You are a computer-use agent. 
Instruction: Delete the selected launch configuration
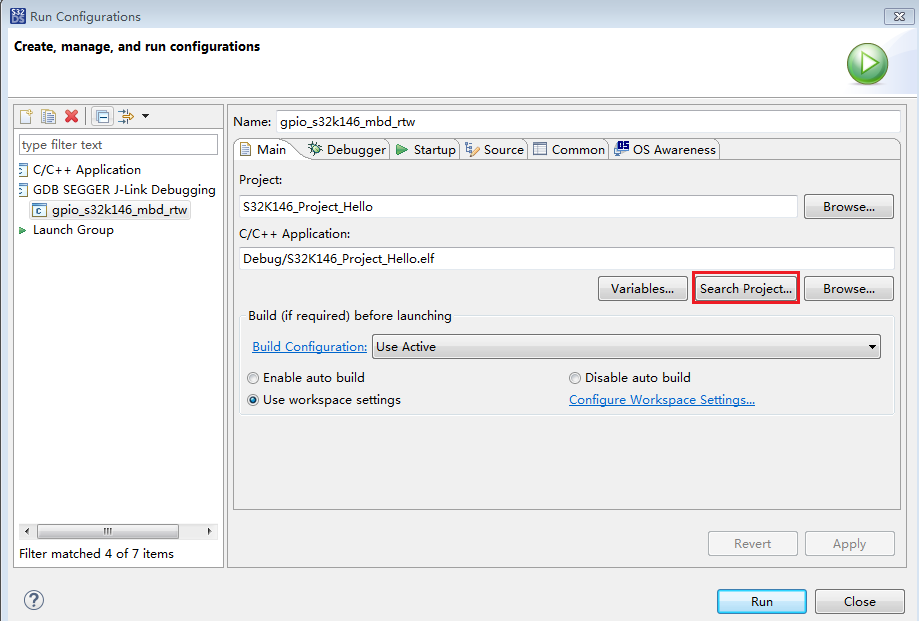[70, 116]
